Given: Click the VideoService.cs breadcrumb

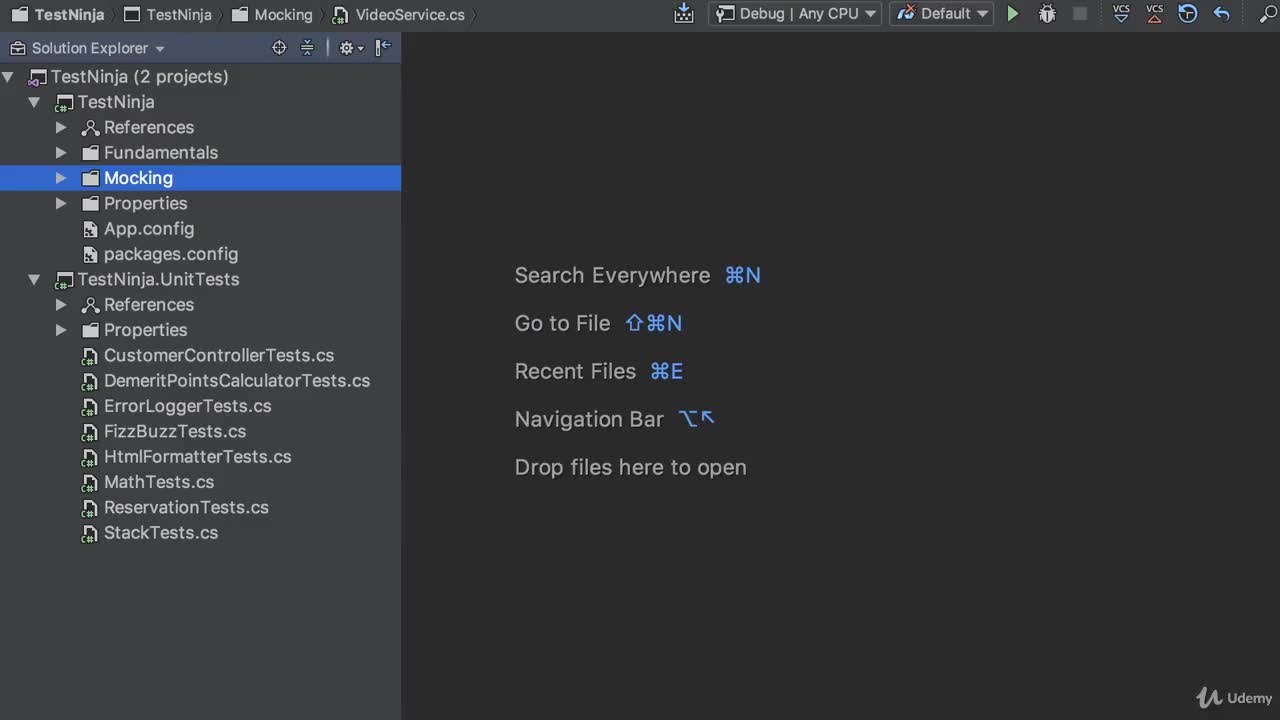Looking at the screenshot, I should click(x=399, y=15).
